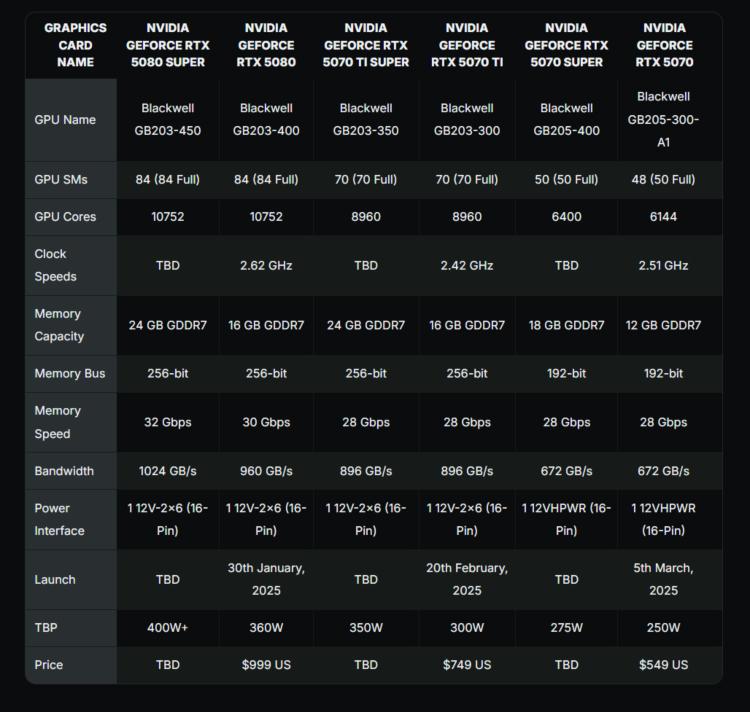Click the RTX 5080 SUPER column header
The height and width of the screenshot is (712, 750).
pyautogui.click(x=168, y=45)
